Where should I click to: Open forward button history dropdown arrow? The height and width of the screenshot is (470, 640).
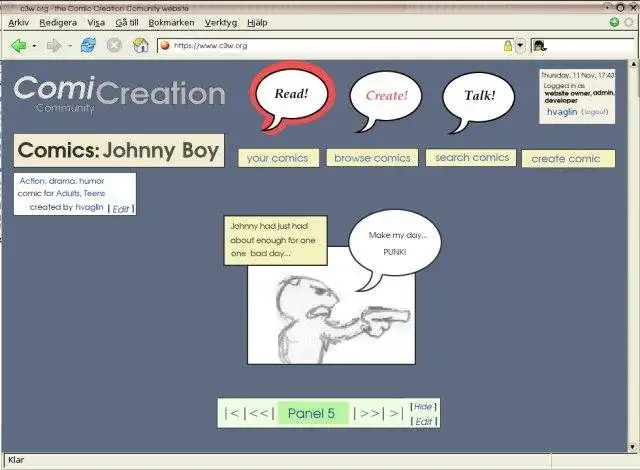(x=70, y=46)
